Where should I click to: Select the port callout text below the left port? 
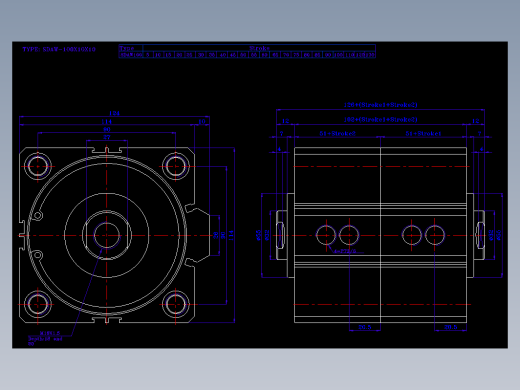click(x=345, y=251)
